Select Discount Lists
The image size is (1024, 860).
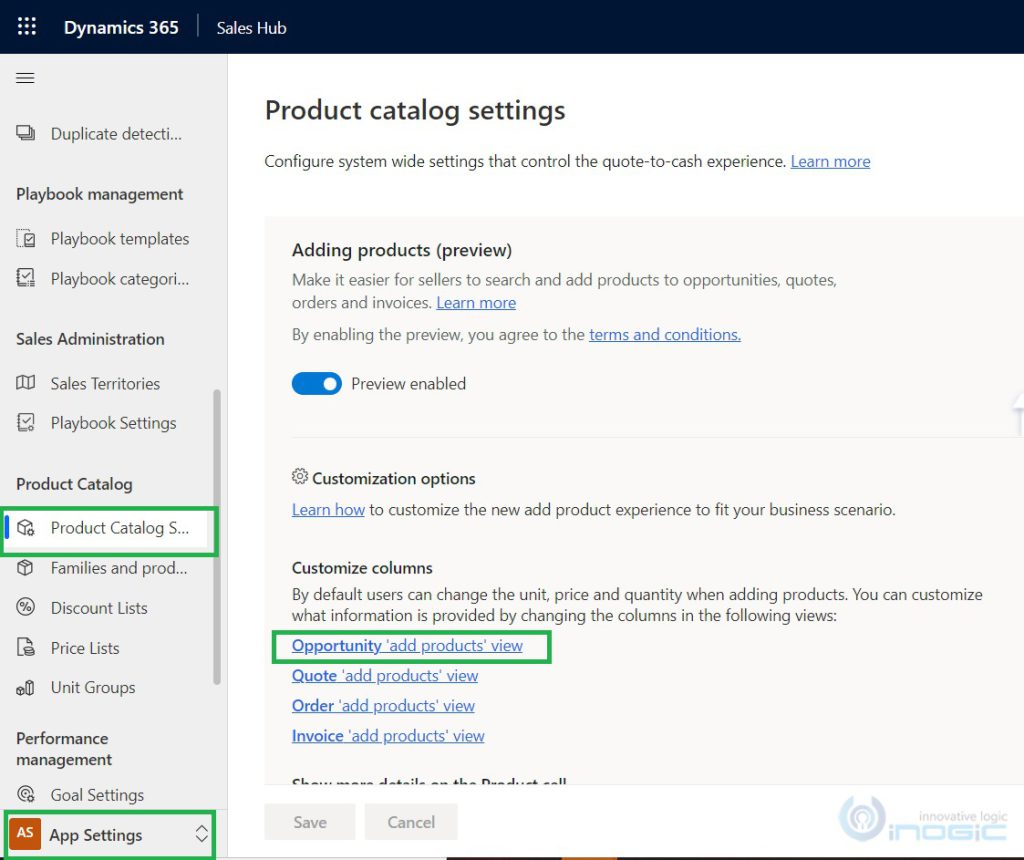click(99, 607)
